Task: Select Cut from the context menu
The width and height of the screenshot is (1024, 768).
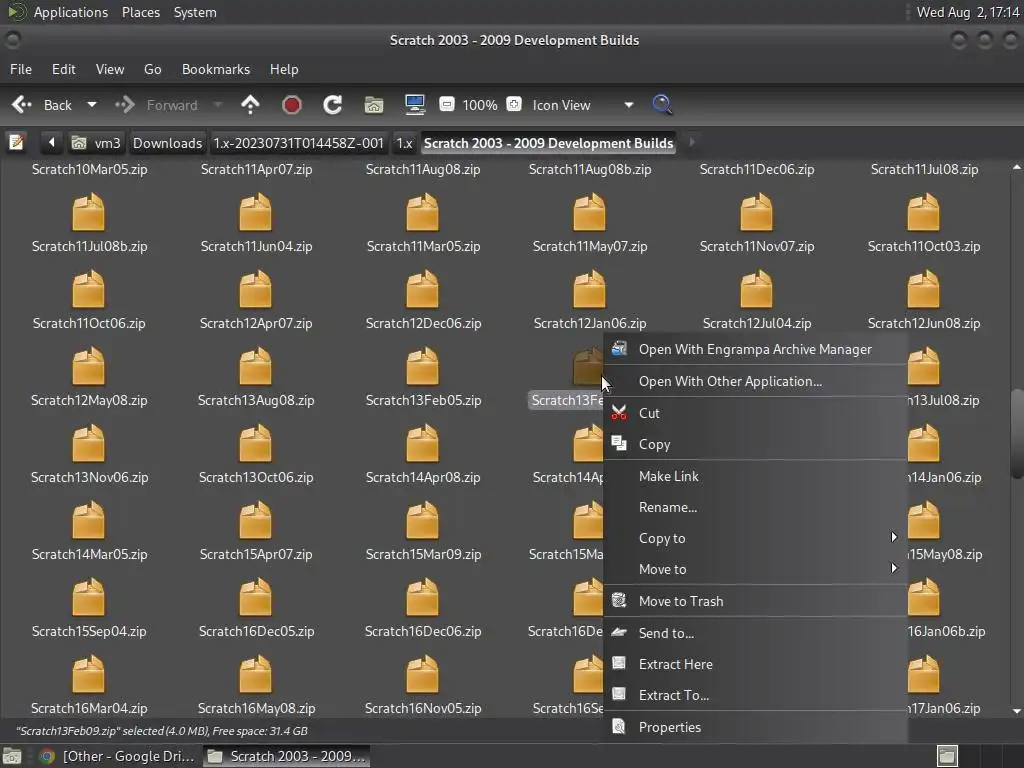Action: point(756,413)
